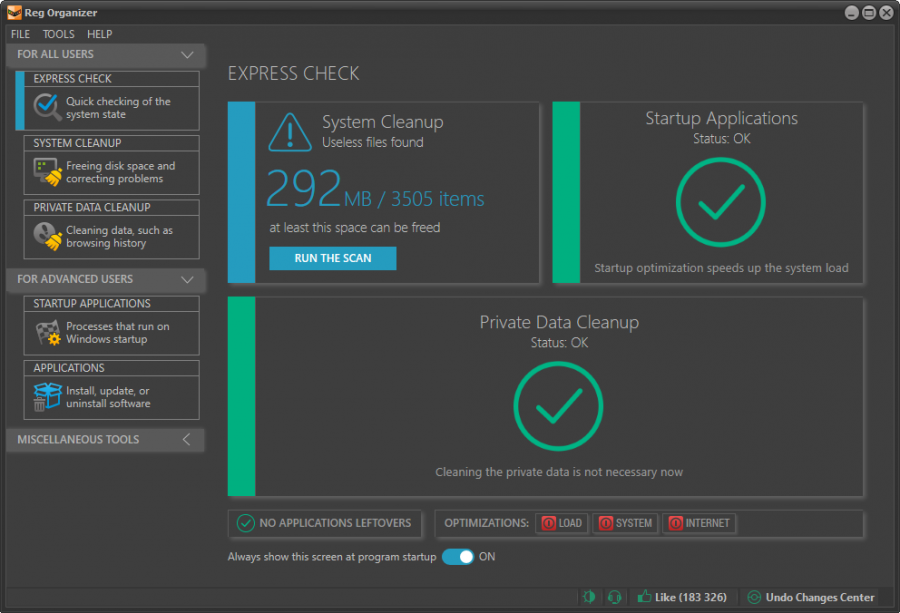Click the Private Data Cleanup green checkmark circle

(558, 406)
